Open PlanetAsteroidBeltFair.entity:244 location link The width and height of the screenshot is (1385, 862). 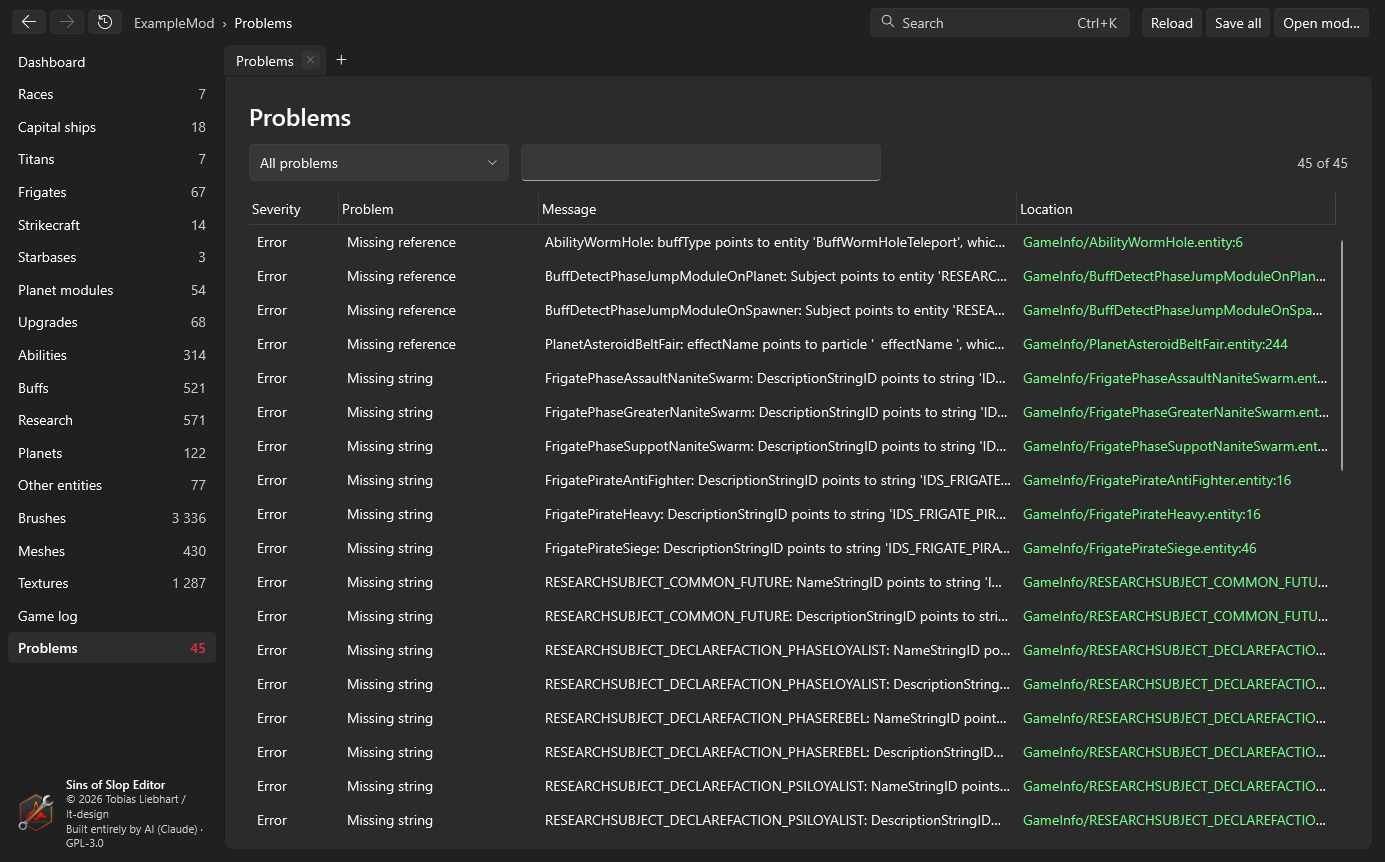pyautogui.click(x=1155, y=344)
